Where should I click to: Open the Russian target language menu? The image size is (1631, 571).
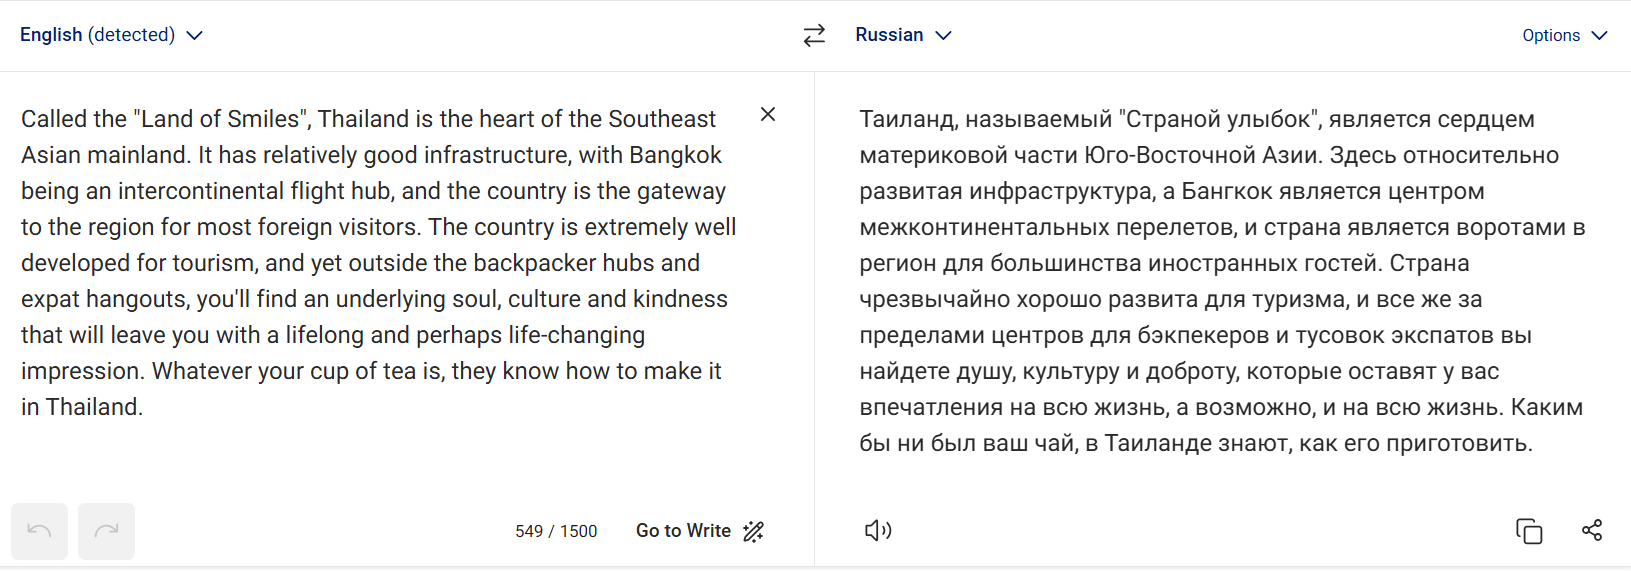click(x=889, y=35)
